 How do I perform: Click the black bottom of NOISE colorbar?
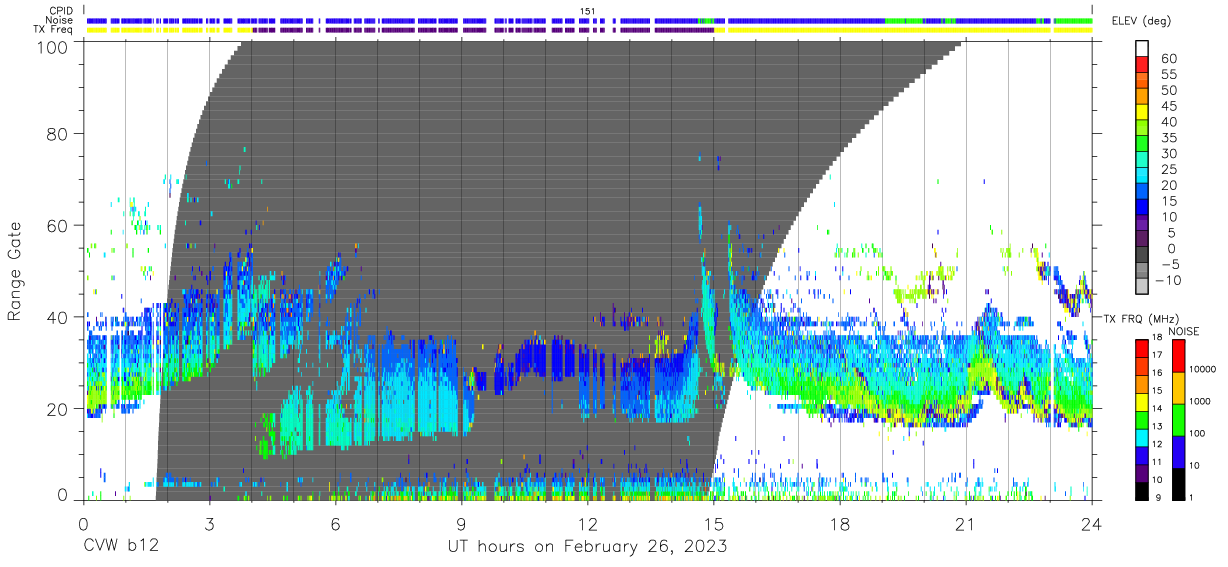pos(1178,484)
